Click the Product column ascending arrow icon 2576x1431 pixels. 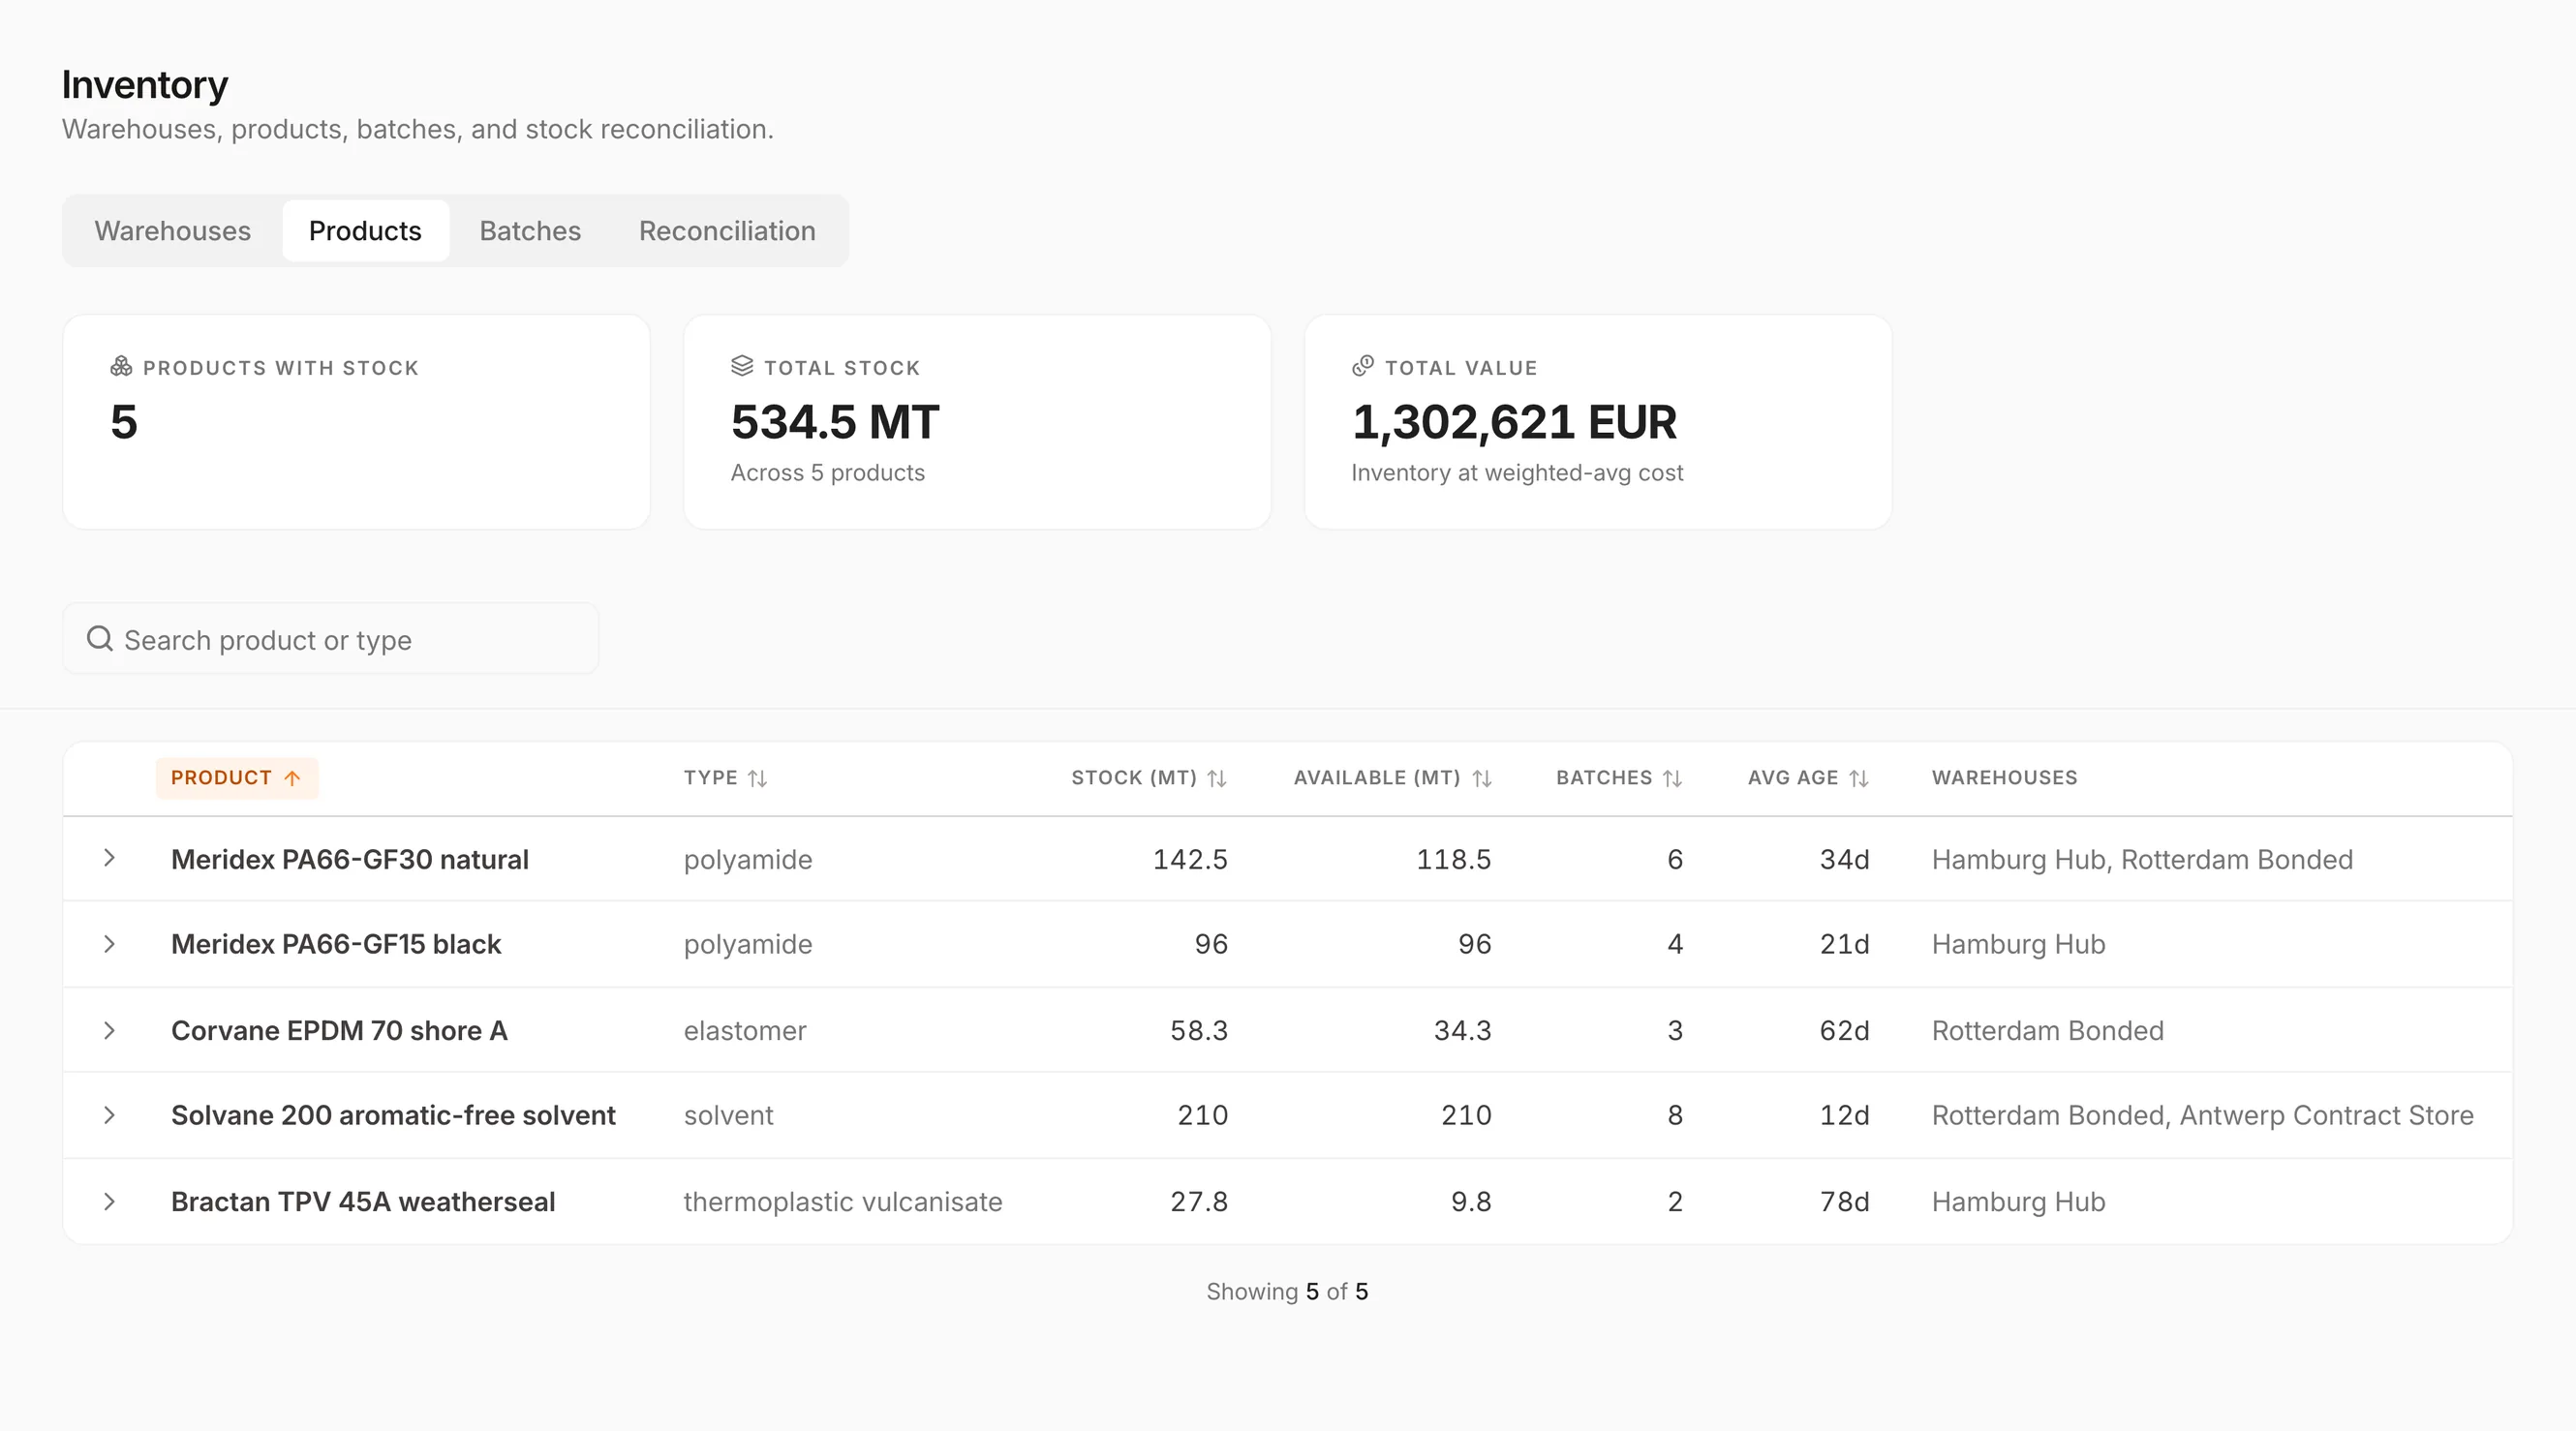pyautogui.click(x=292, y=779)
